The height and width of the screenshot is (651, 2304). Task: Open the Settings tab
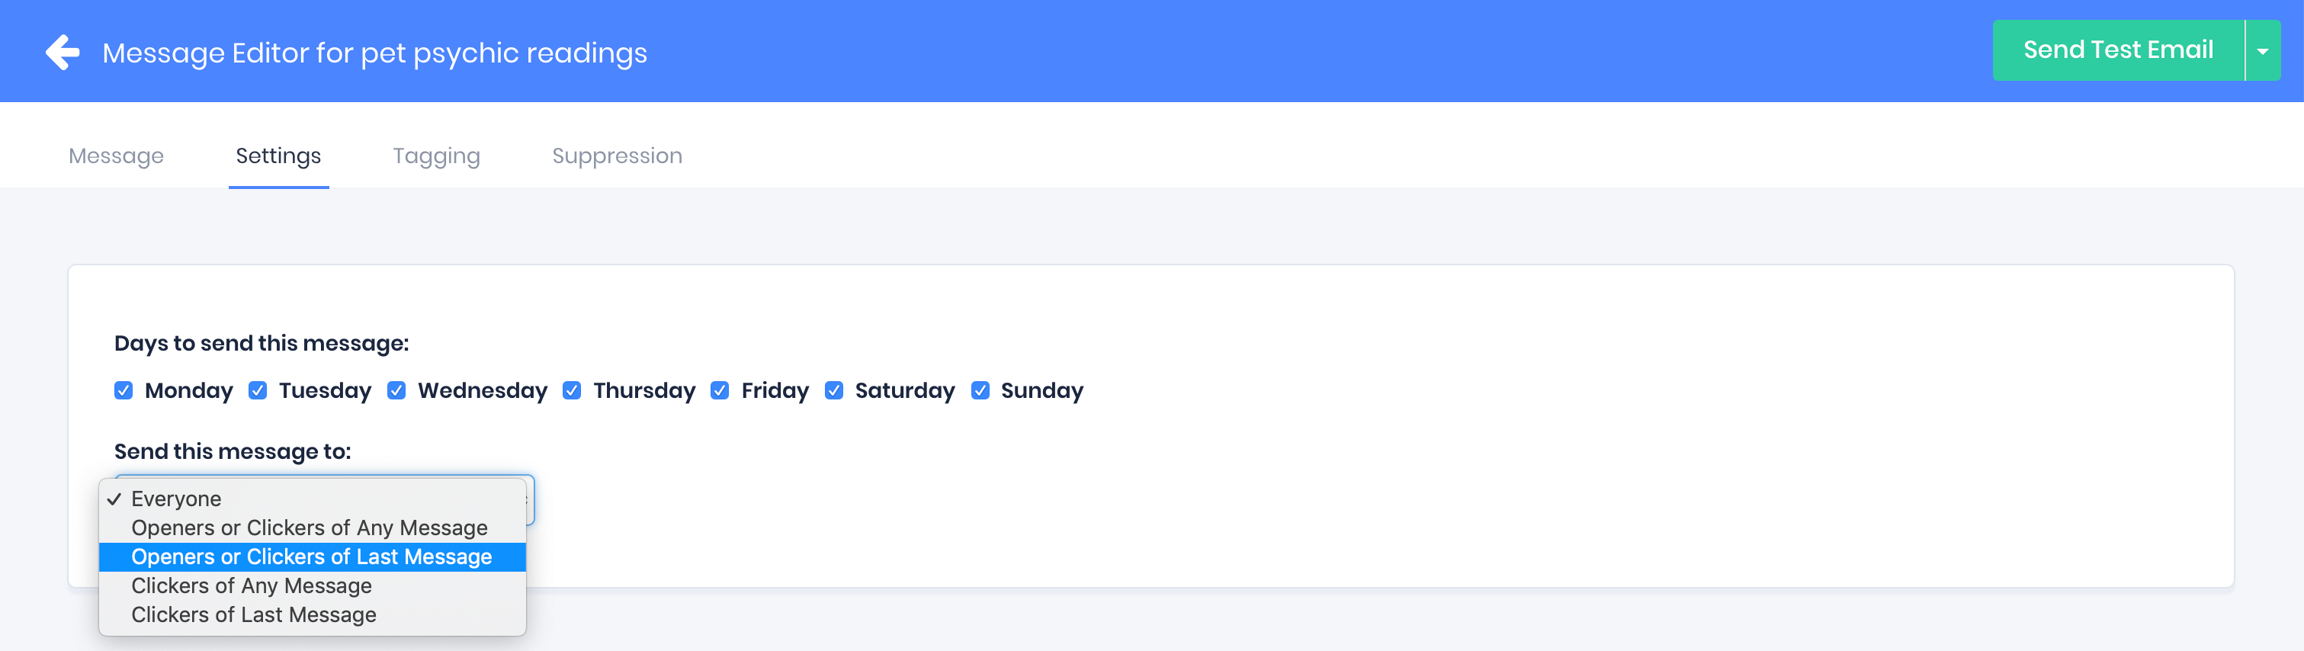278,156
